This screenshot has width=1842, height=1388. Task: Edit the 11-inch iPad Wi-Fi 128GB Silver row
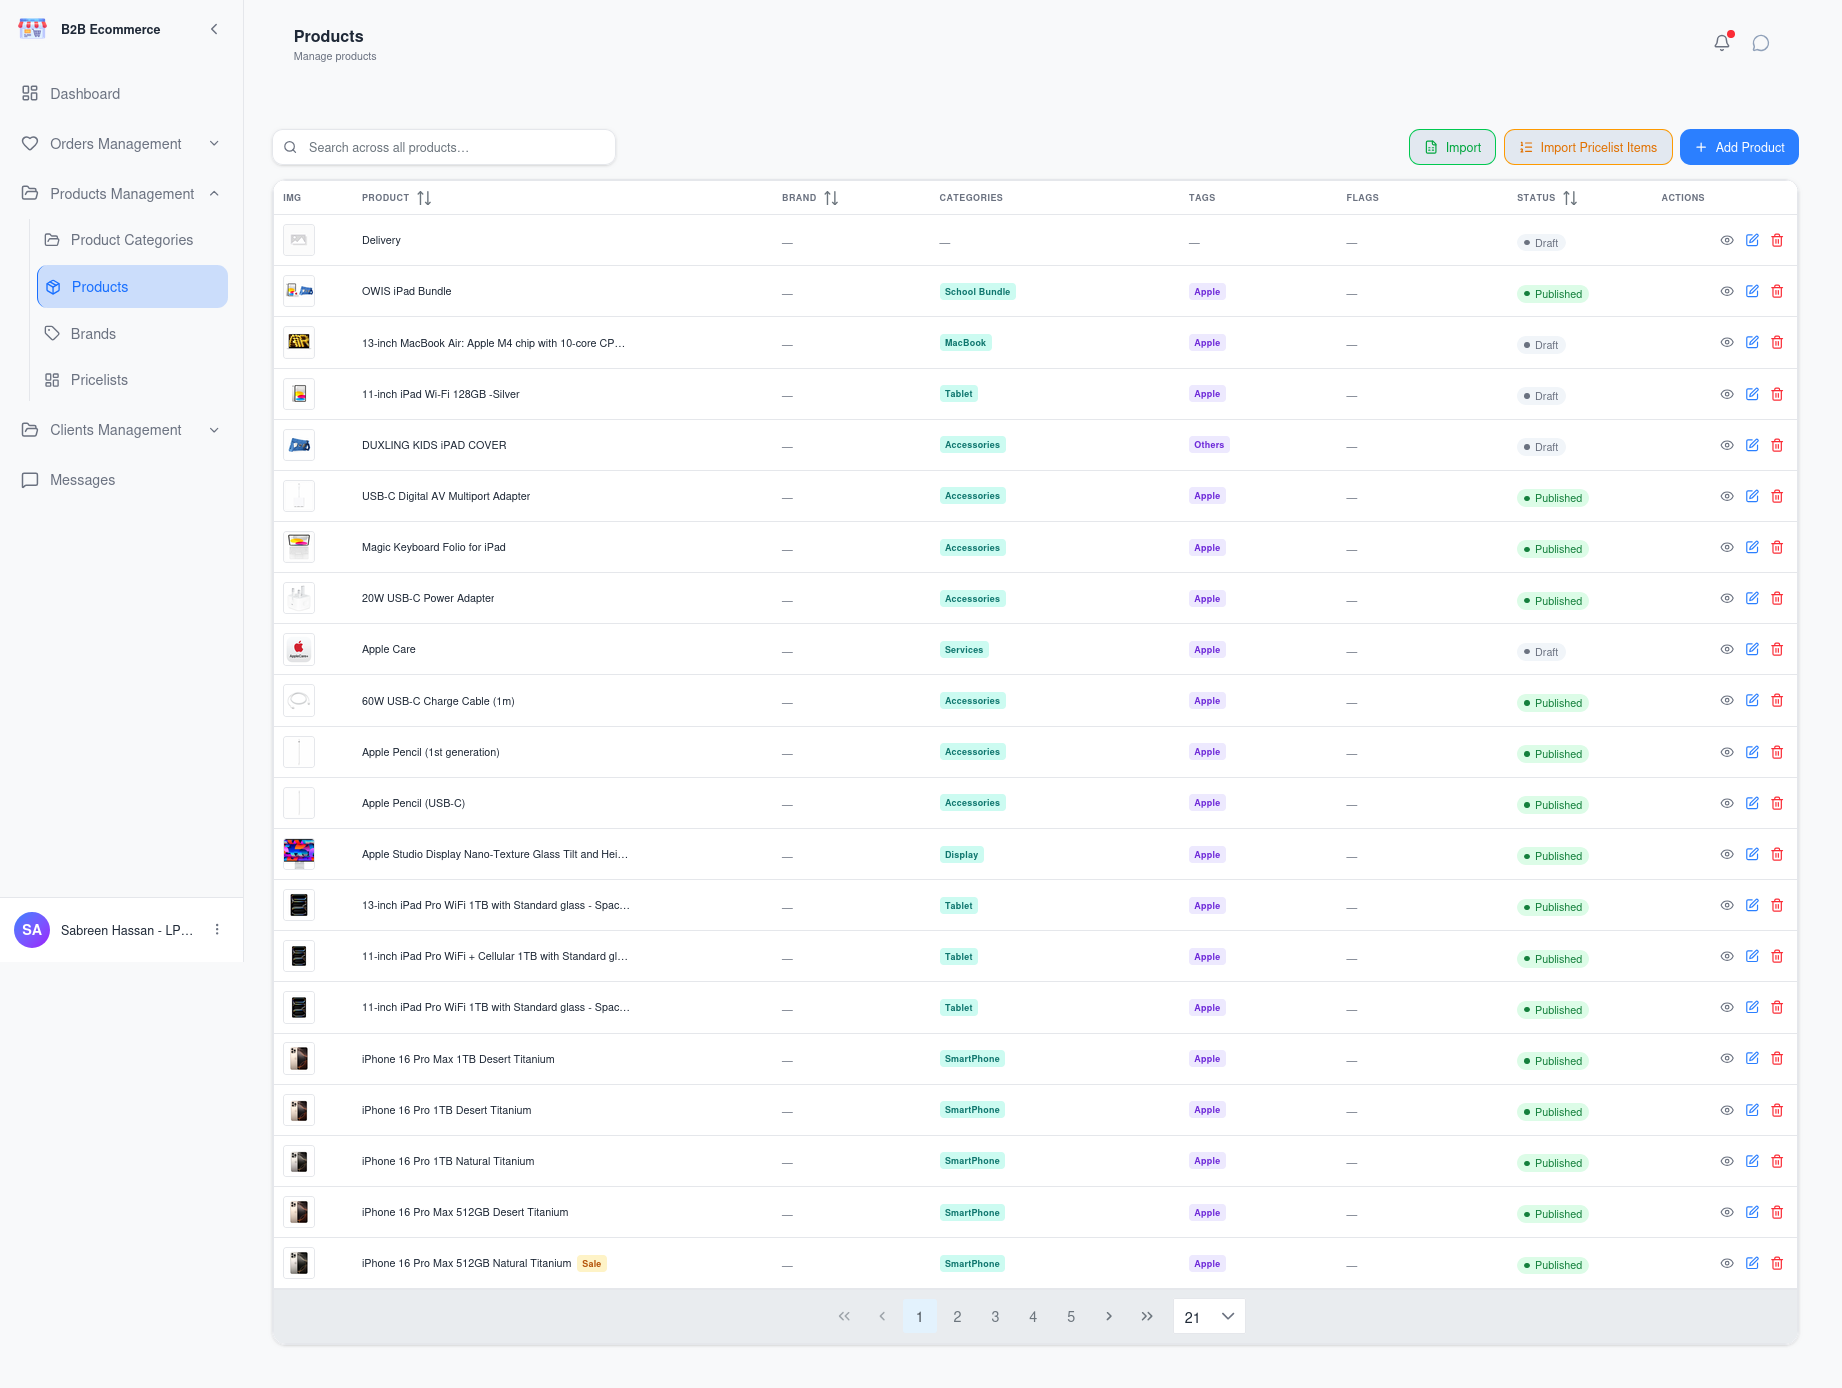click(1752, 394)
